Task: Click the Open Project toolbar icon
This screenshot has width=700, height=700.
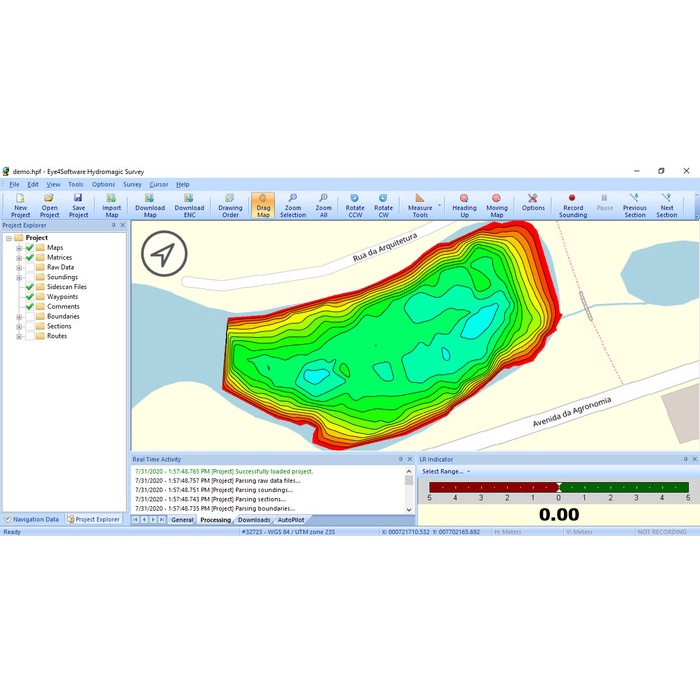Action: pos(50,205)
